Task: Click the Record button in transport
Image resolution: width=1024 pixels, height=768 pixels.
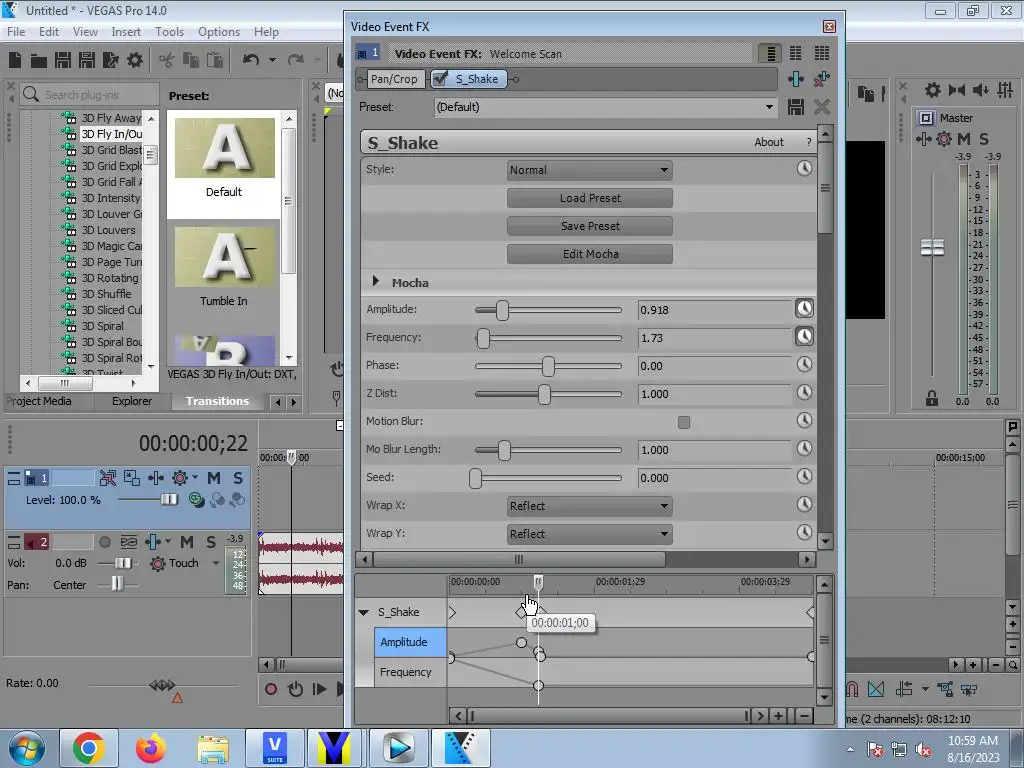Action: (x=270, y=689)
